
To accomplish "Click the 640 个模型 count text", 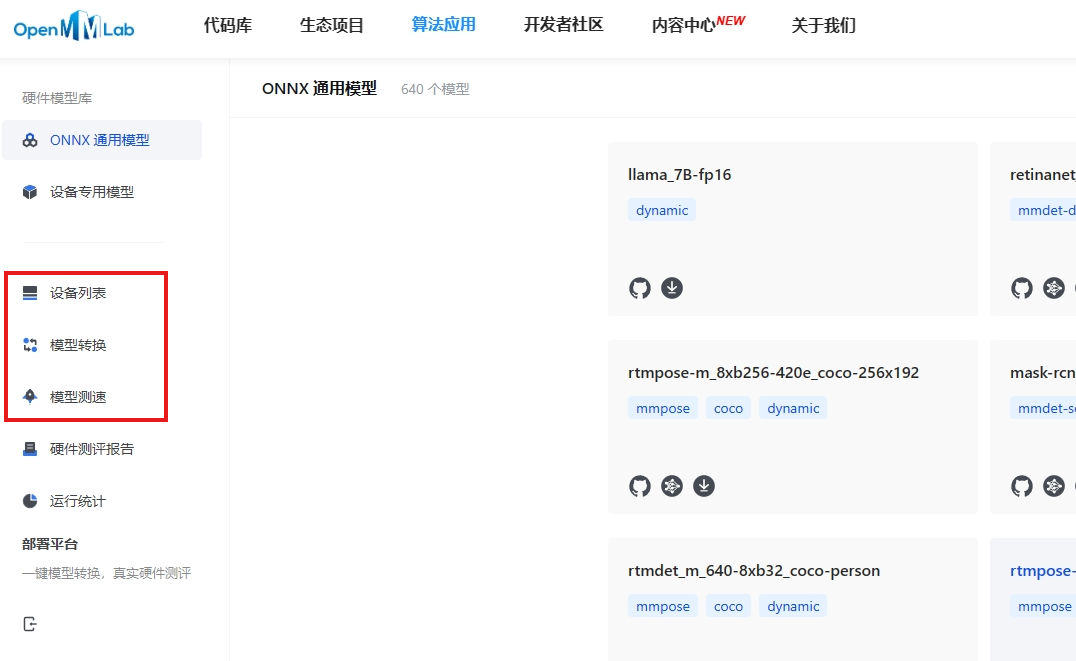I will pyautogui.click(x=435, y=89).
